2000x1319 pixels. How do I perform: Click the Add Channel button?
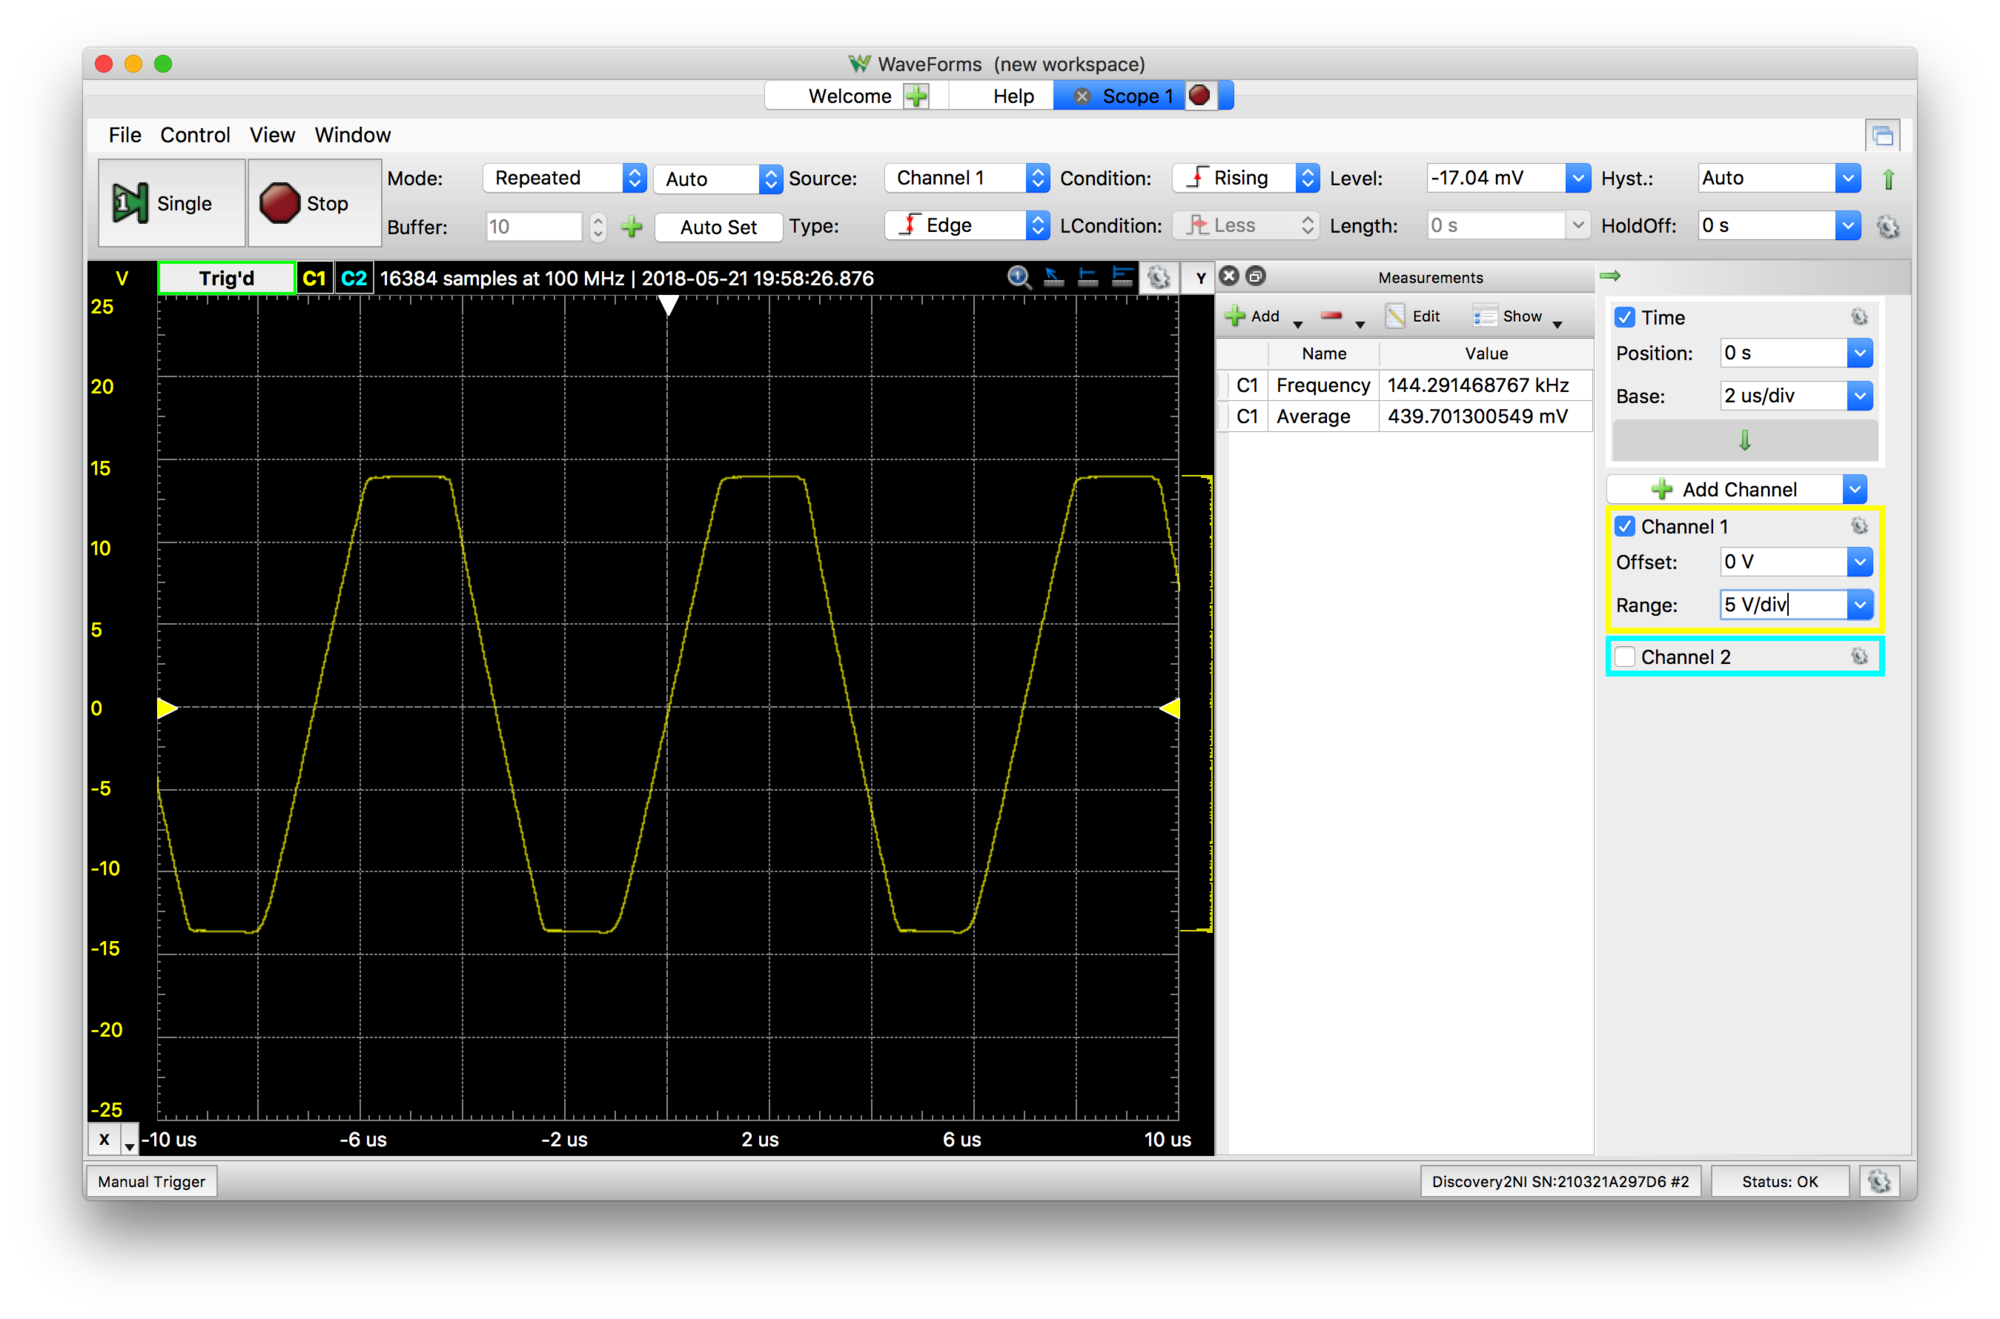click(1726, 489)
